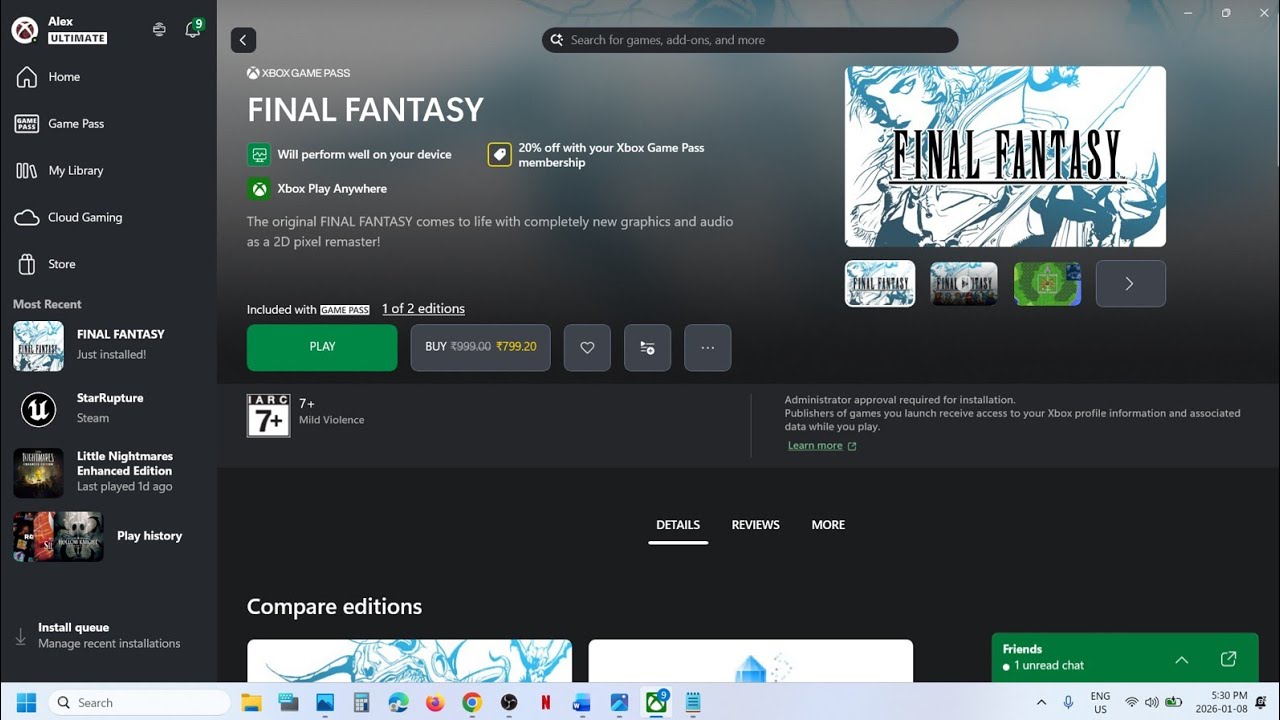Click the IARC 7+ rating badge
The height and width of the screenshot is (720, 1280).
click(268, 415)
